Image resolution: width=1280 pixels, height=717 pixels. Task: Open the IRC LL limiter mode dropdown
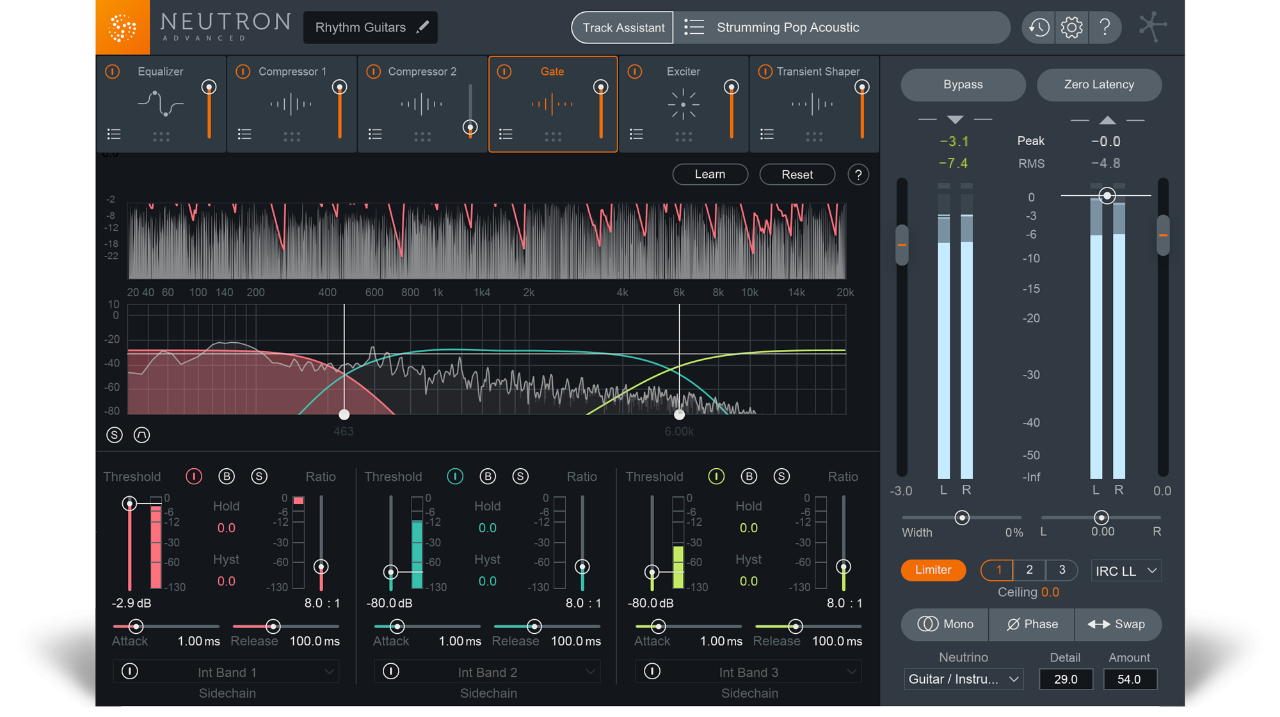1125,569
